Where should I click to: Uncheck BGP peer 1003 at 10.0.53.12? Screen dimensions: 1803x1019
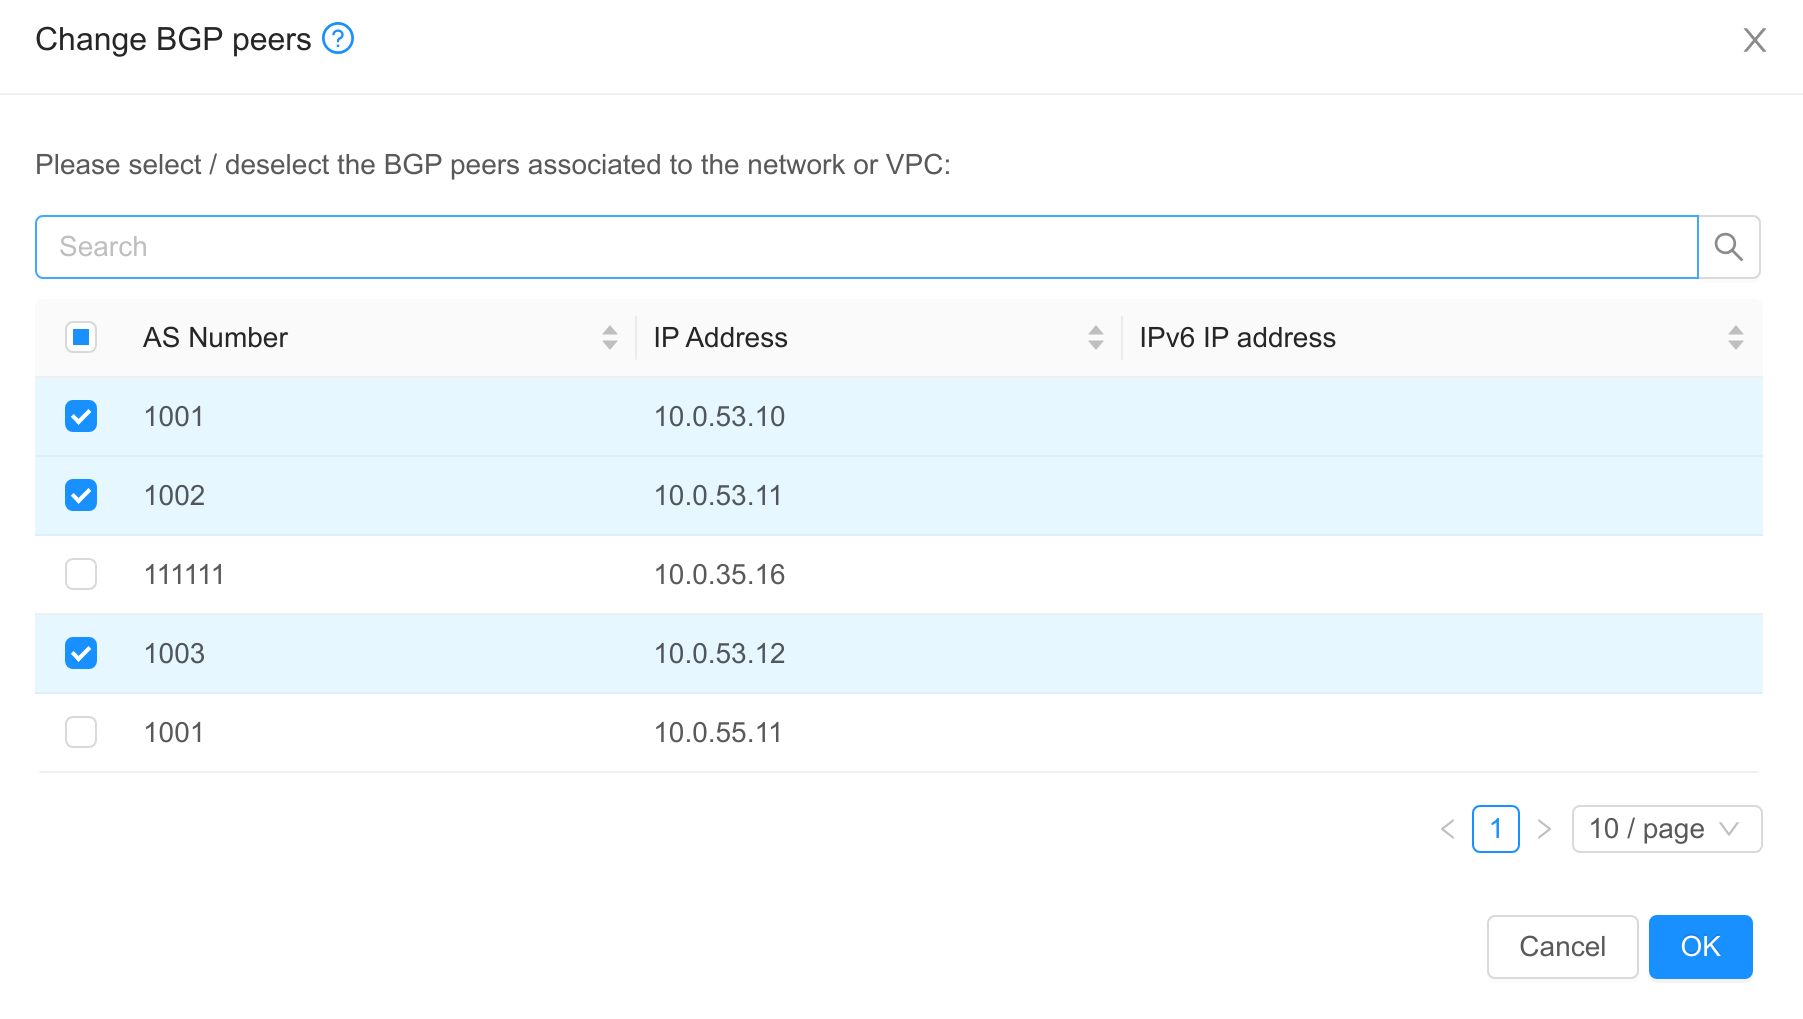[81, 653]
